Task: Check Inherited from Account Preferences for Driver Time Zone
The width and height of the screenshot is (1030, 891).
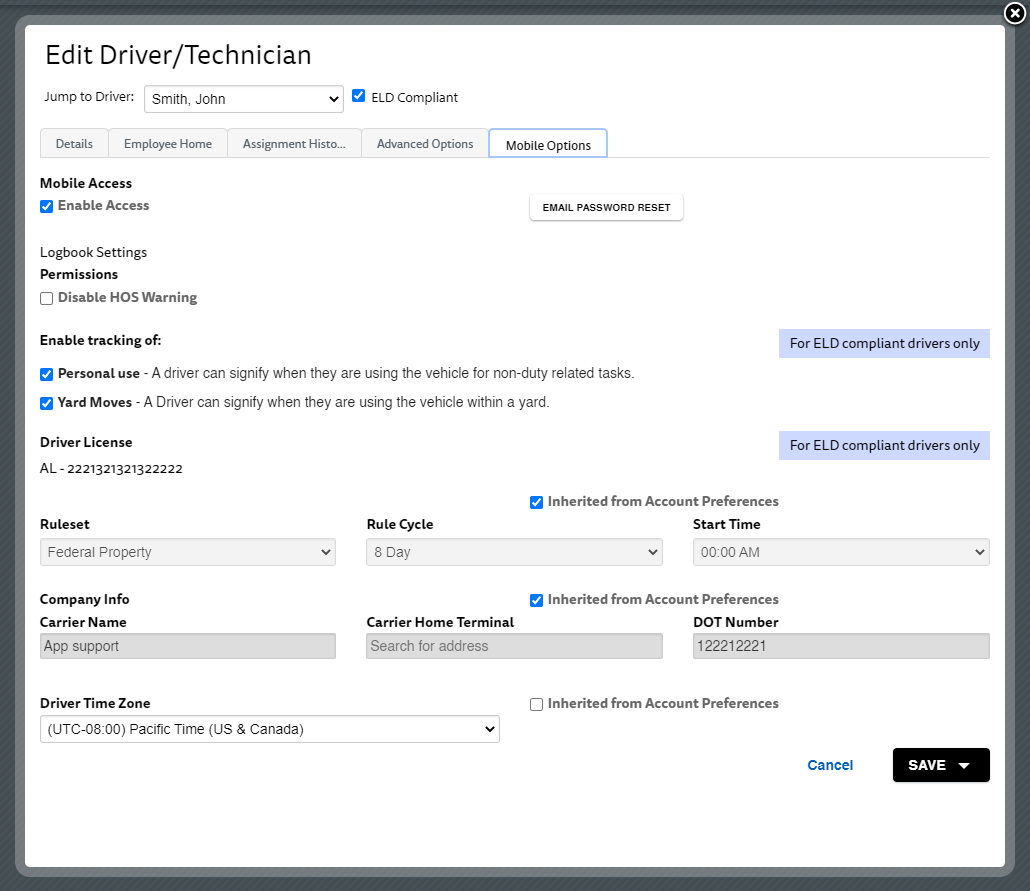Action: (537, 704)
